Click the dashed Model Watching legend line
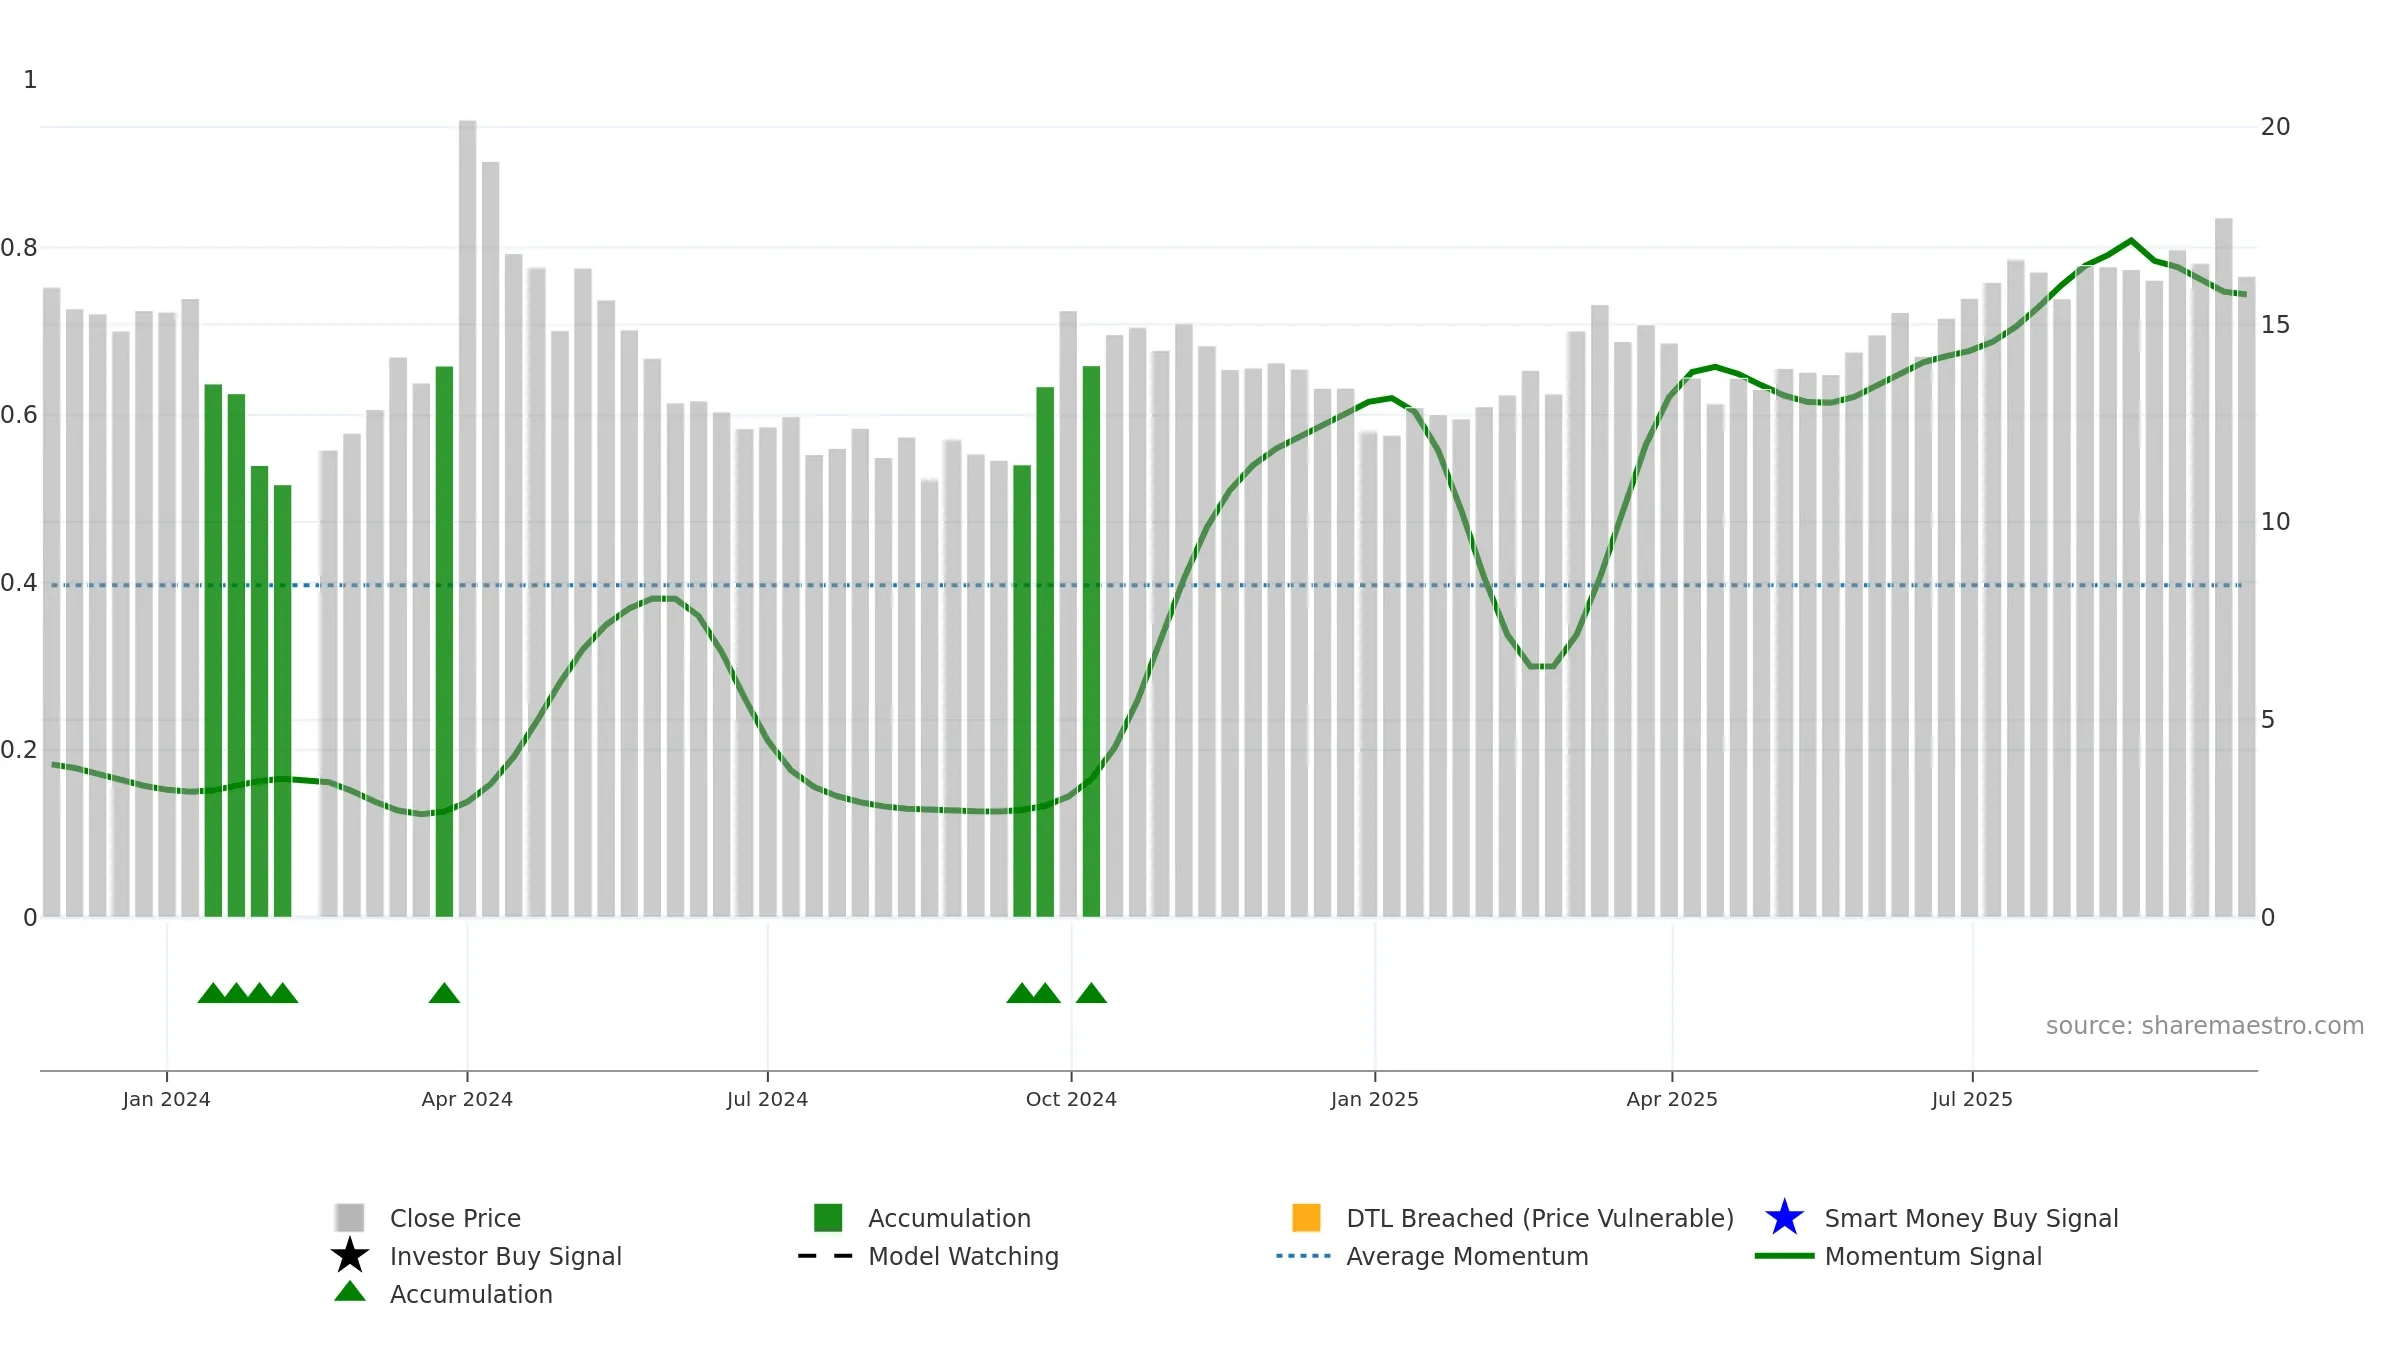 826,1256
